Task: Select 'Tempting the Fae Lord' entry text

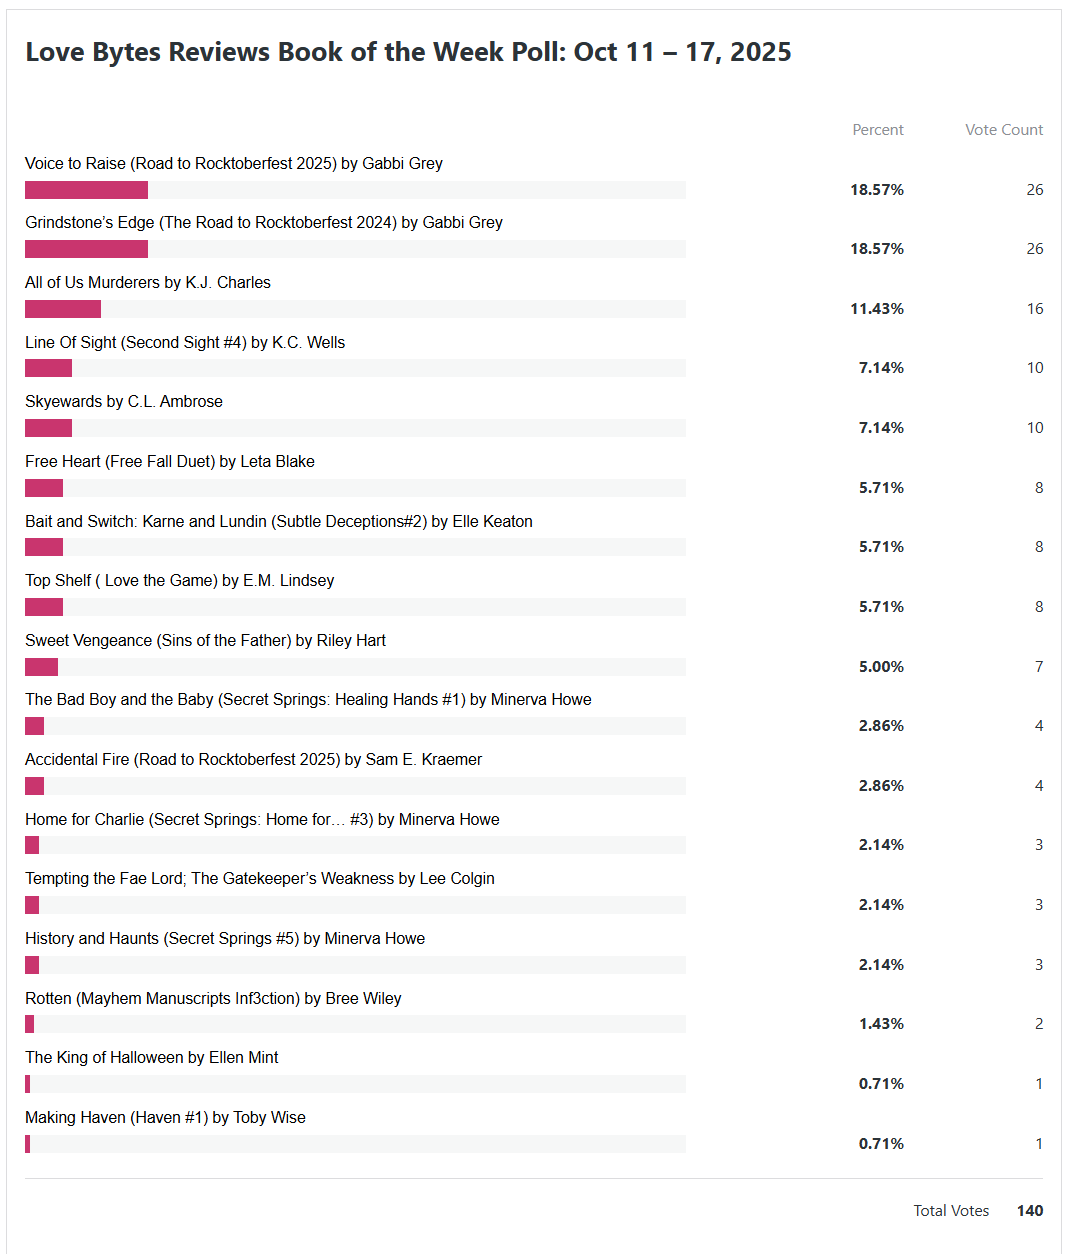Action: pyautogui.click(x=260, y=879)
